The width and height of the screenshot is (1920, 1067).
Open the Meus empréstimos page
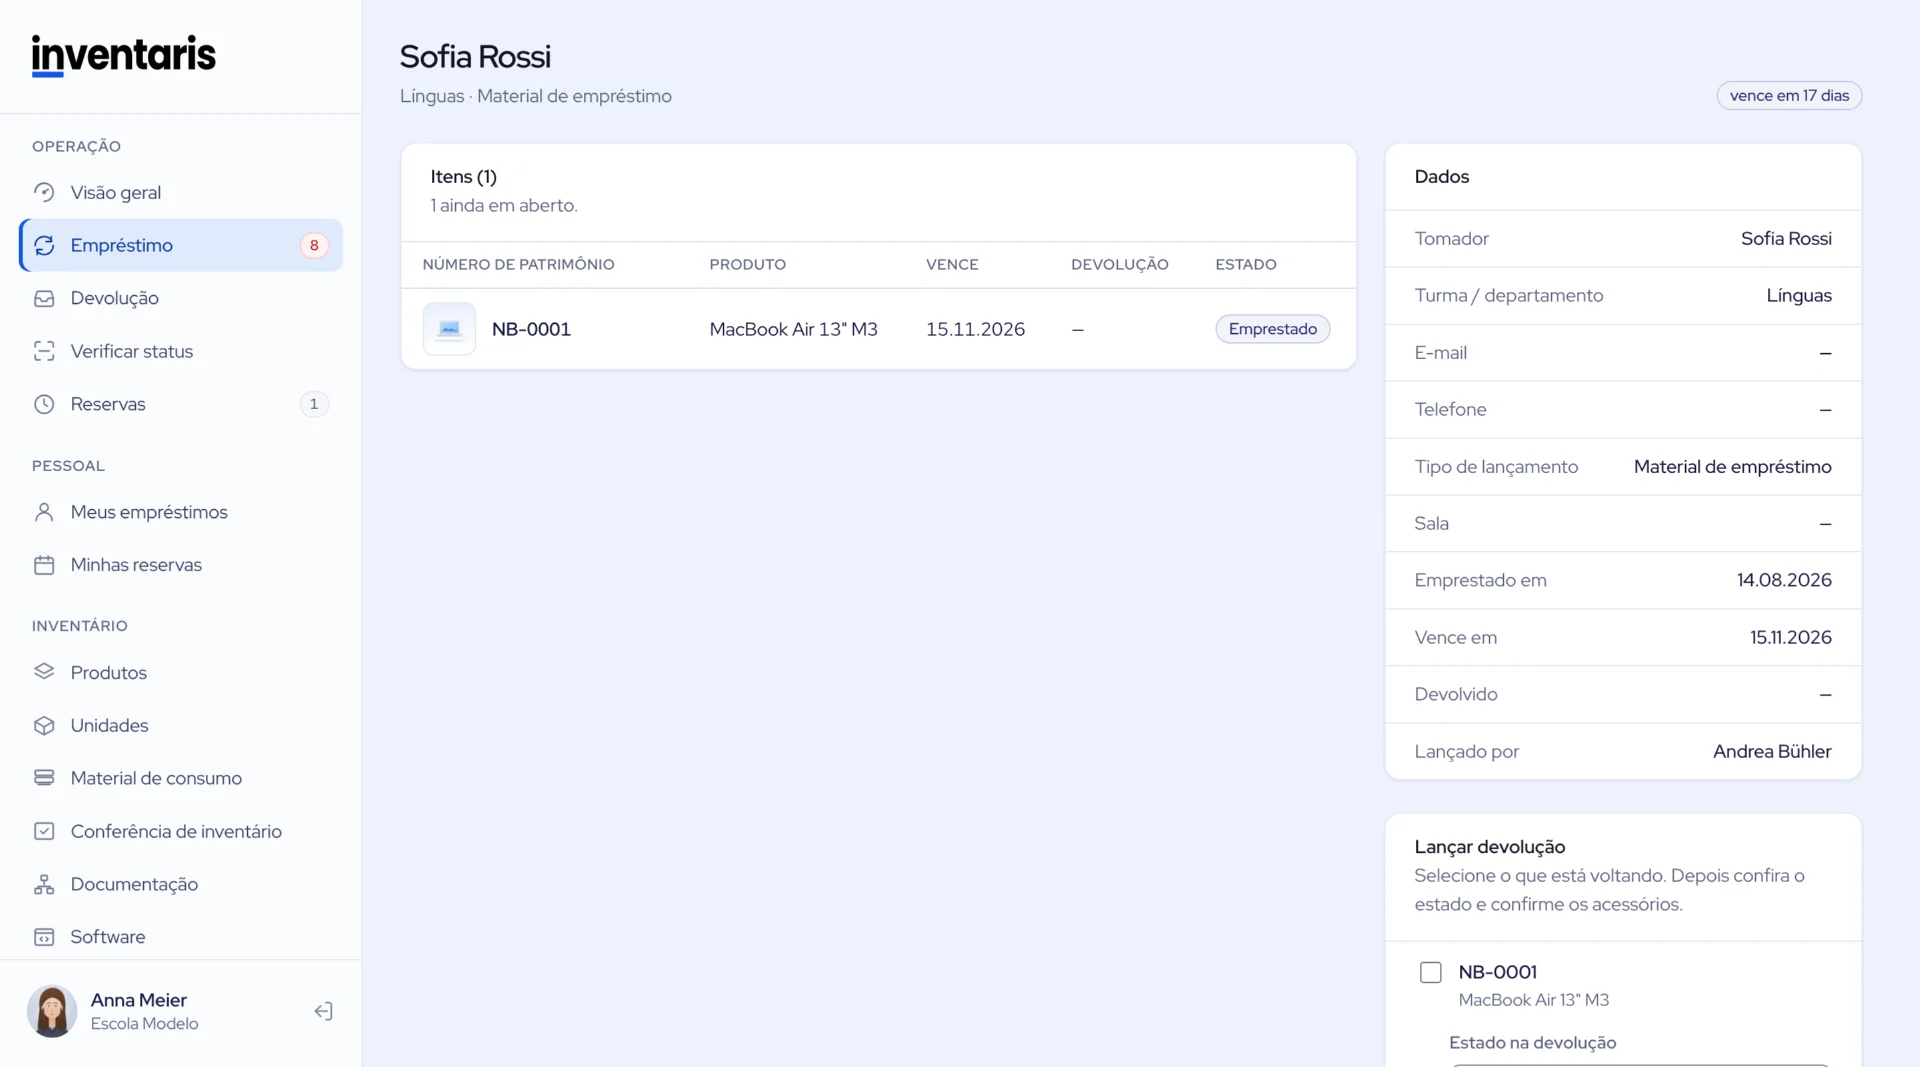(181, 512)
